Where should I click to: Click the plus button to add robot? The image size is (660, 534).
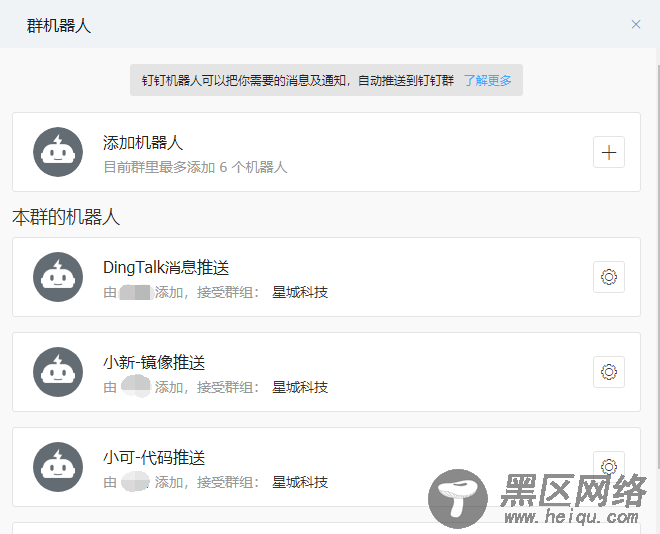609,152
